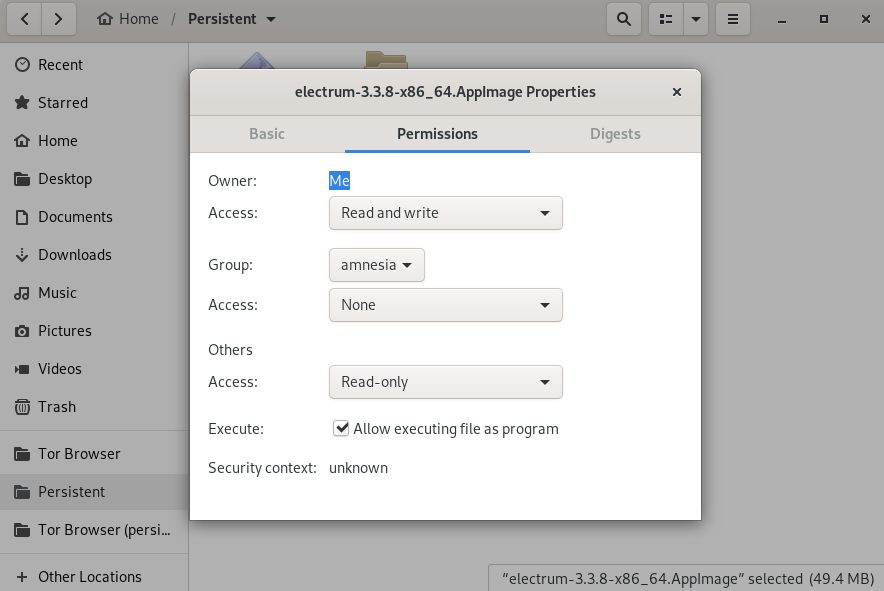Open group Access dropdown showing None
Screen dimensions: 884x591
point(445,305)
